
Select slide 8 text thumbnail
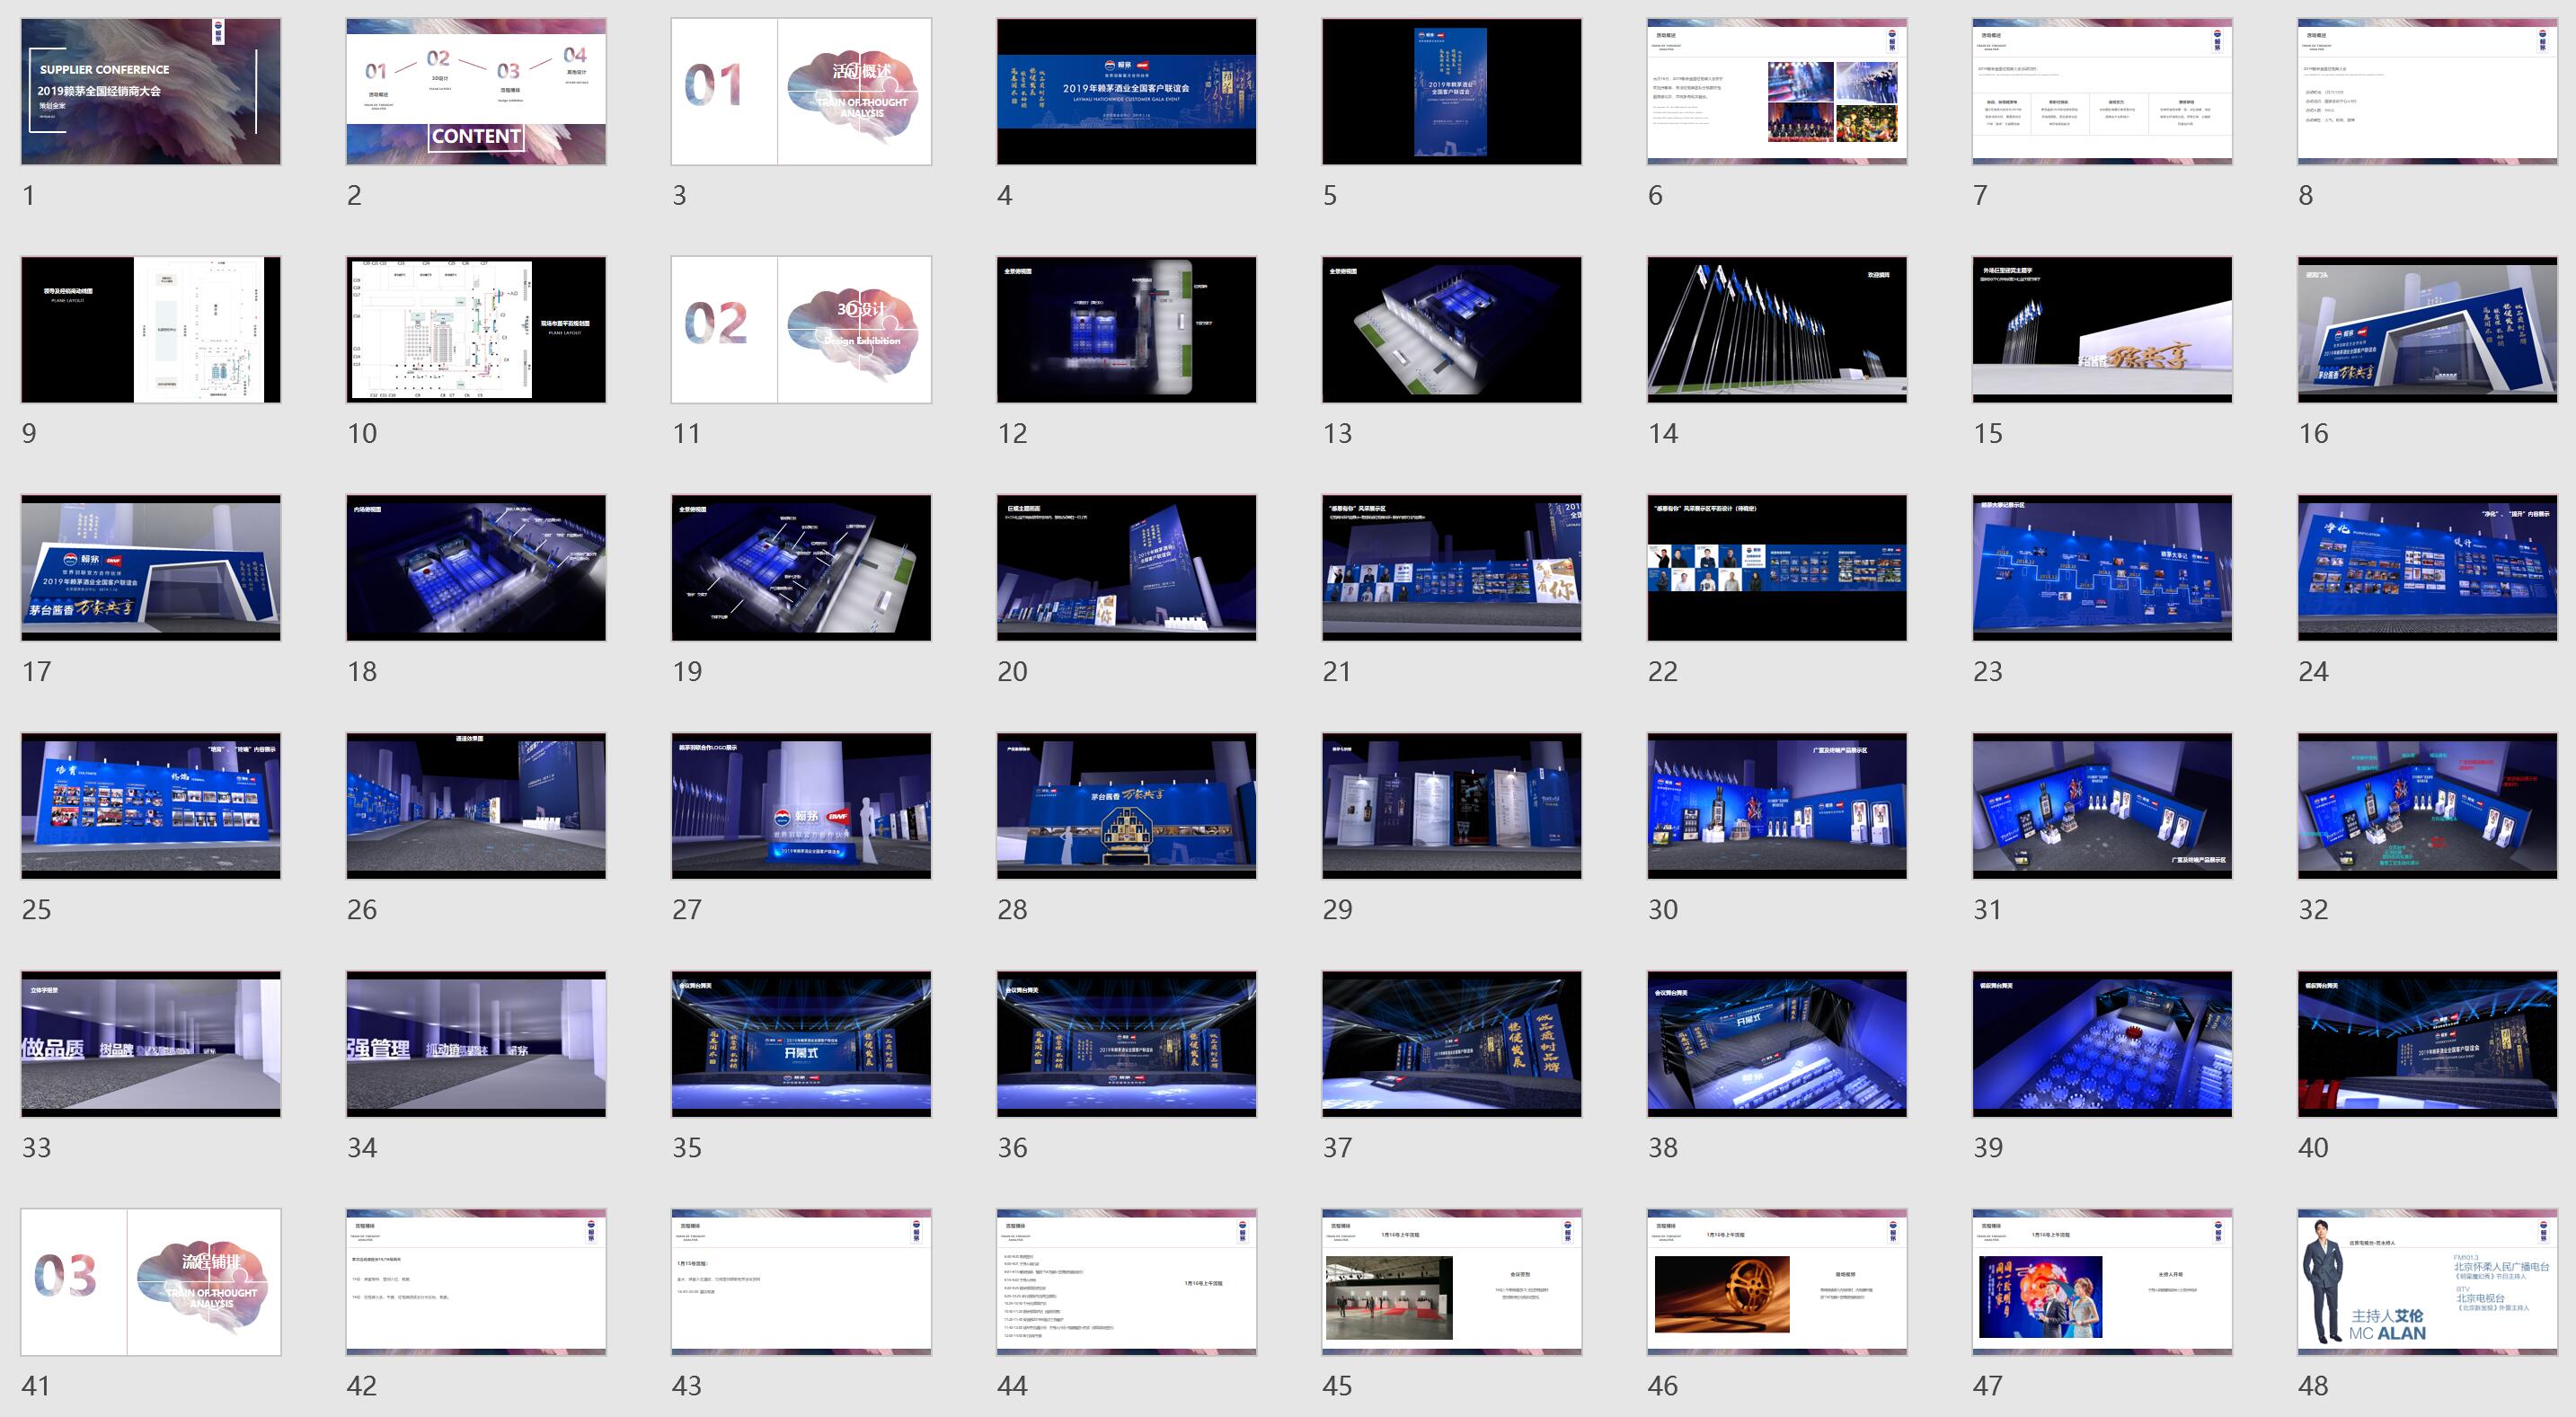point(2427,91)
